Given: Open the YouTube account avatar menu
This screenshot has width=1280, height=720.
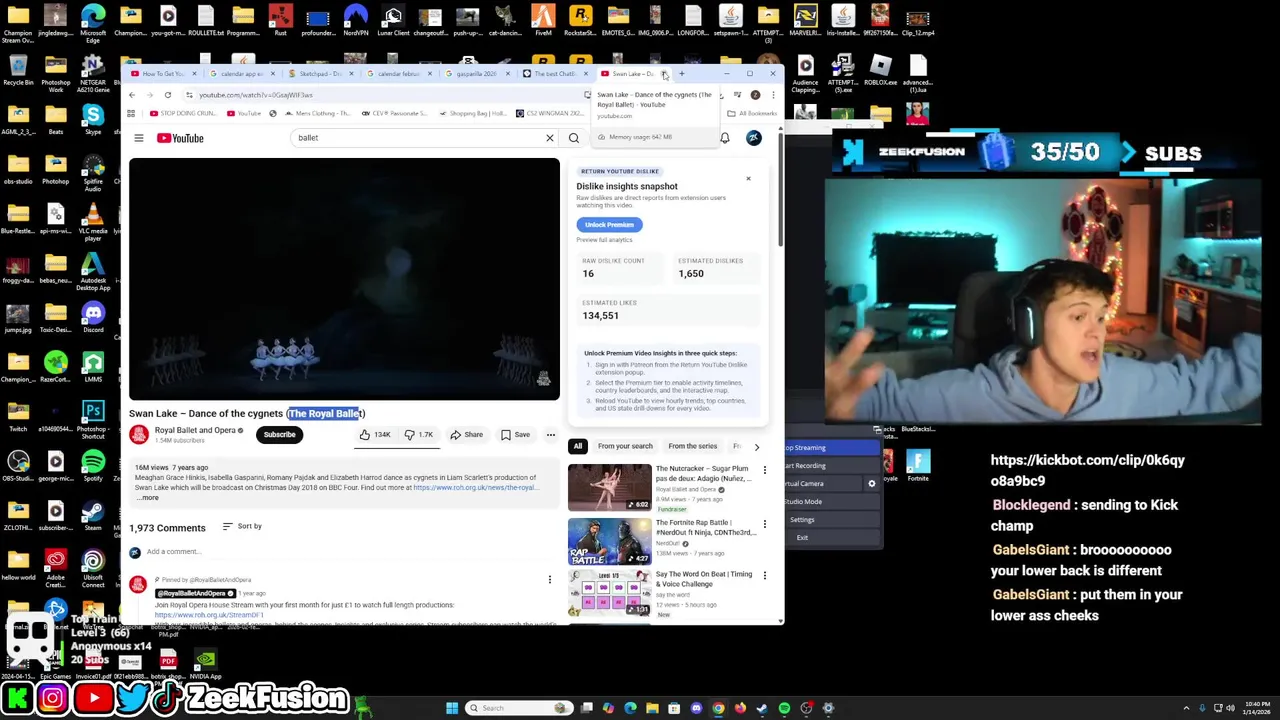Looking at the screenshot, I should tap(753, 138).
